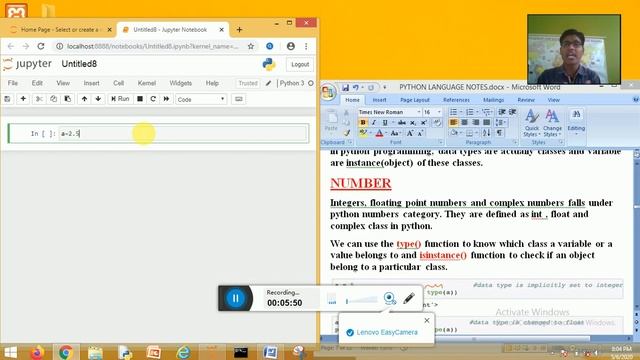The height and width of the screenshot is (360, 640).
Task: Open a new Chrome tab
Action: click(239, 29)
